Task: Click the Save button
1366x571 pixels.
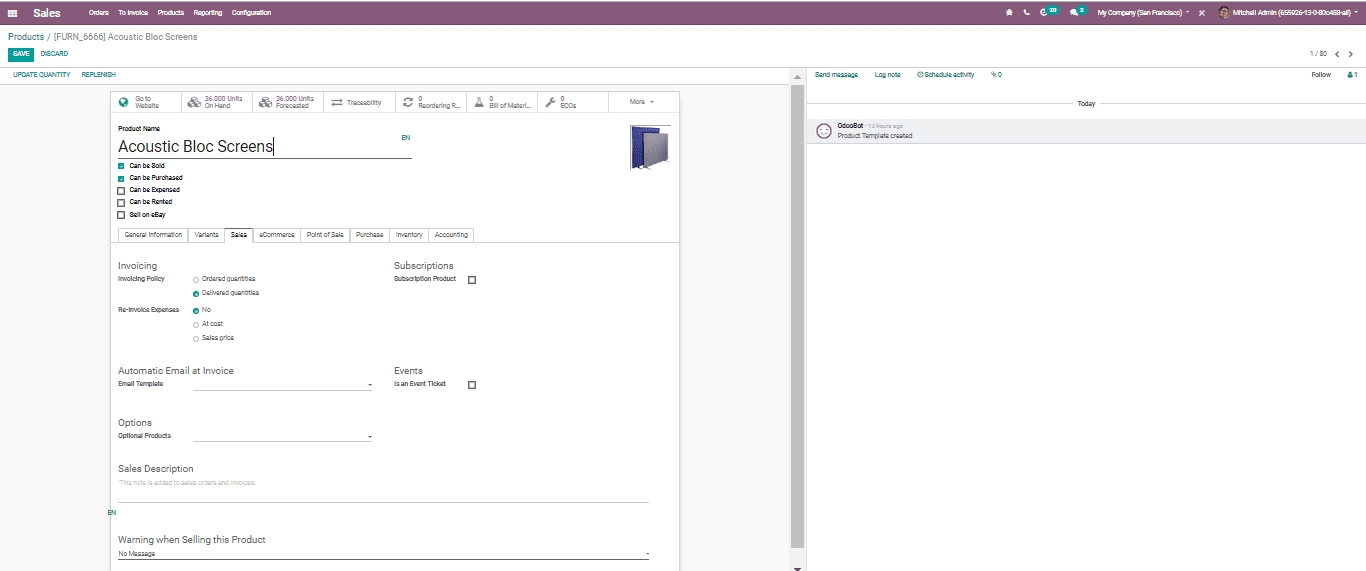Action: (x=21, y=54)
